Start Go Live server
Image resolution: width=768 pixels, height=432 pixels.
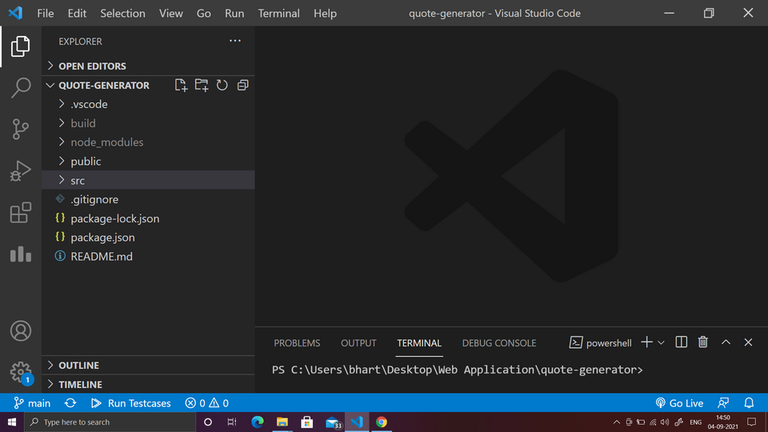click(679, 403)
